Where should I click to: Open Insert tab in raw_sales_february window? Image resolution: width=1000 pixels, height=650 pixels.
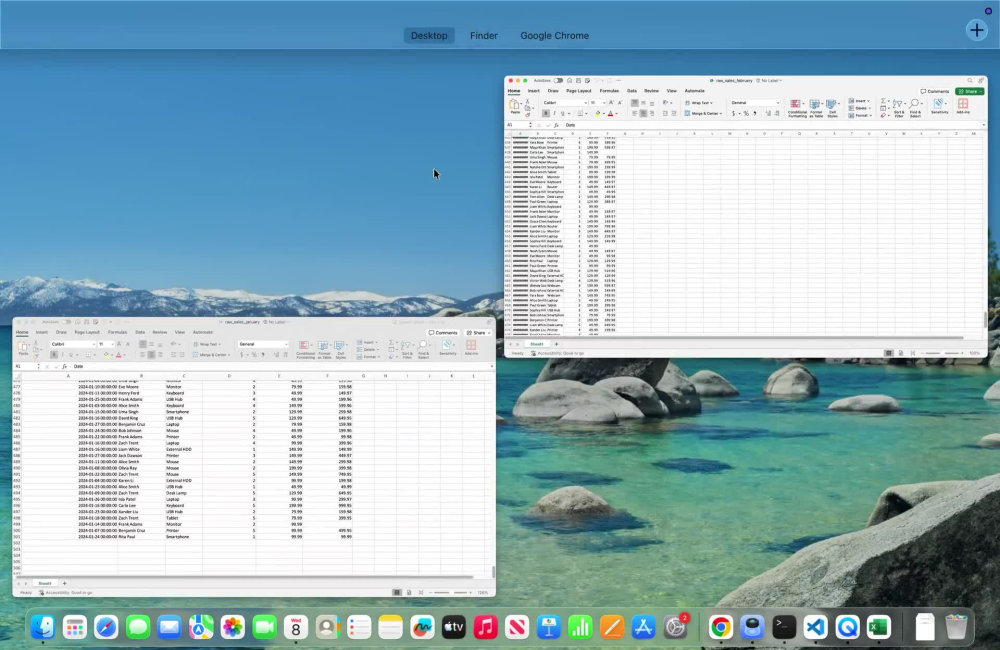pos(534,91)
